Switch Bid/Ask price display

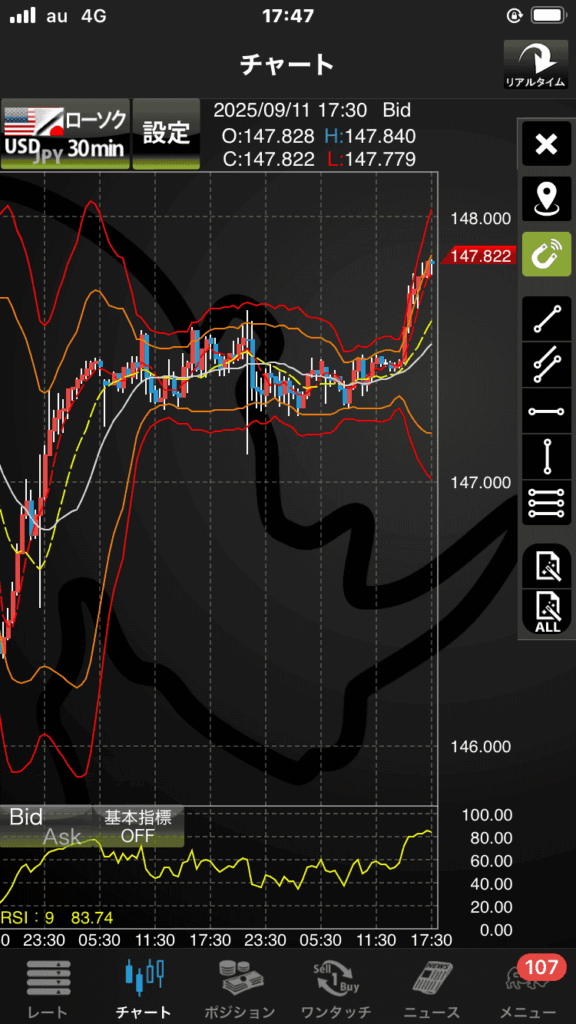point(45,826)
